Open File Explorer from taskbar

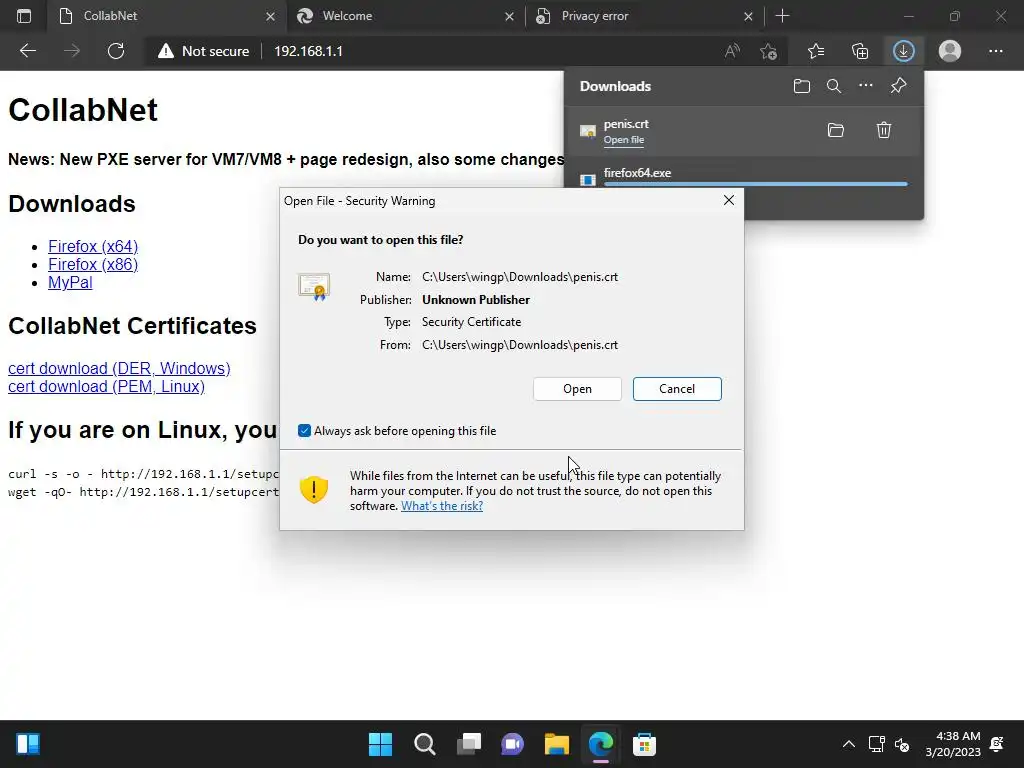point(557,744)
